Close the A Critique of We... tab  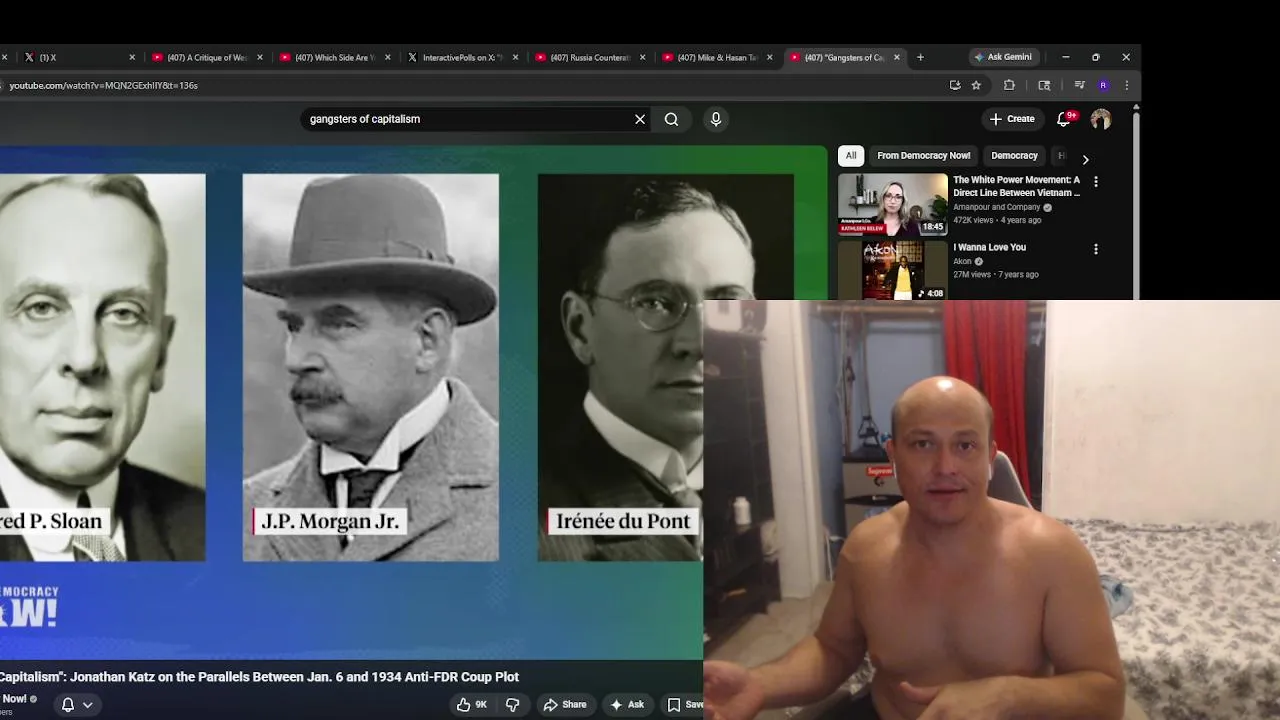coord(260,57)
